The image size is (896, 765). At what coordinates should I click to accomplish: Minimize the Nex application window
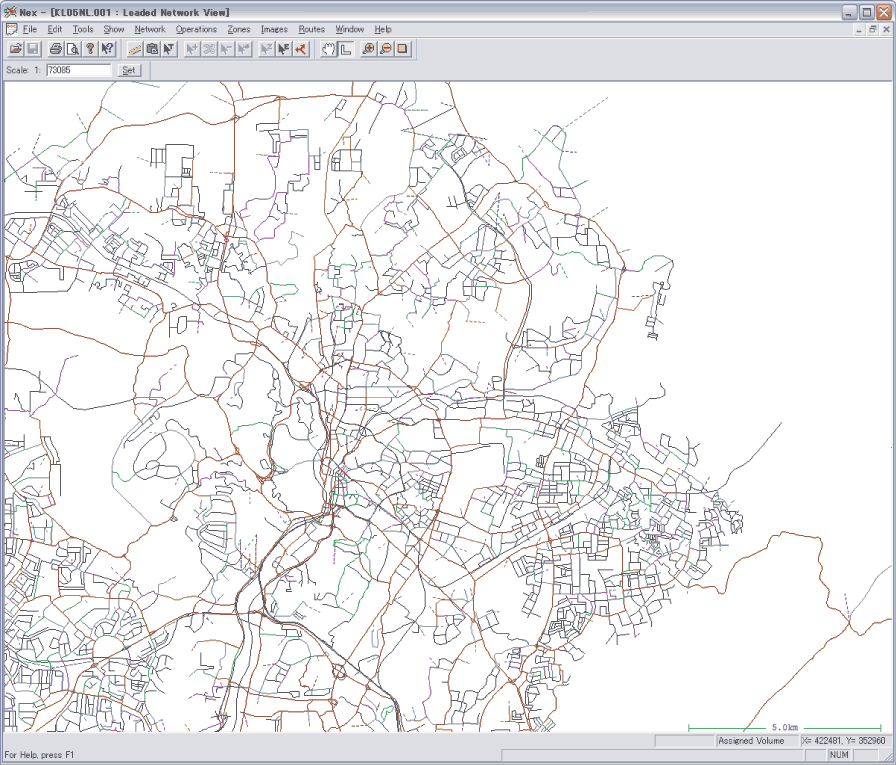(850, 12)
